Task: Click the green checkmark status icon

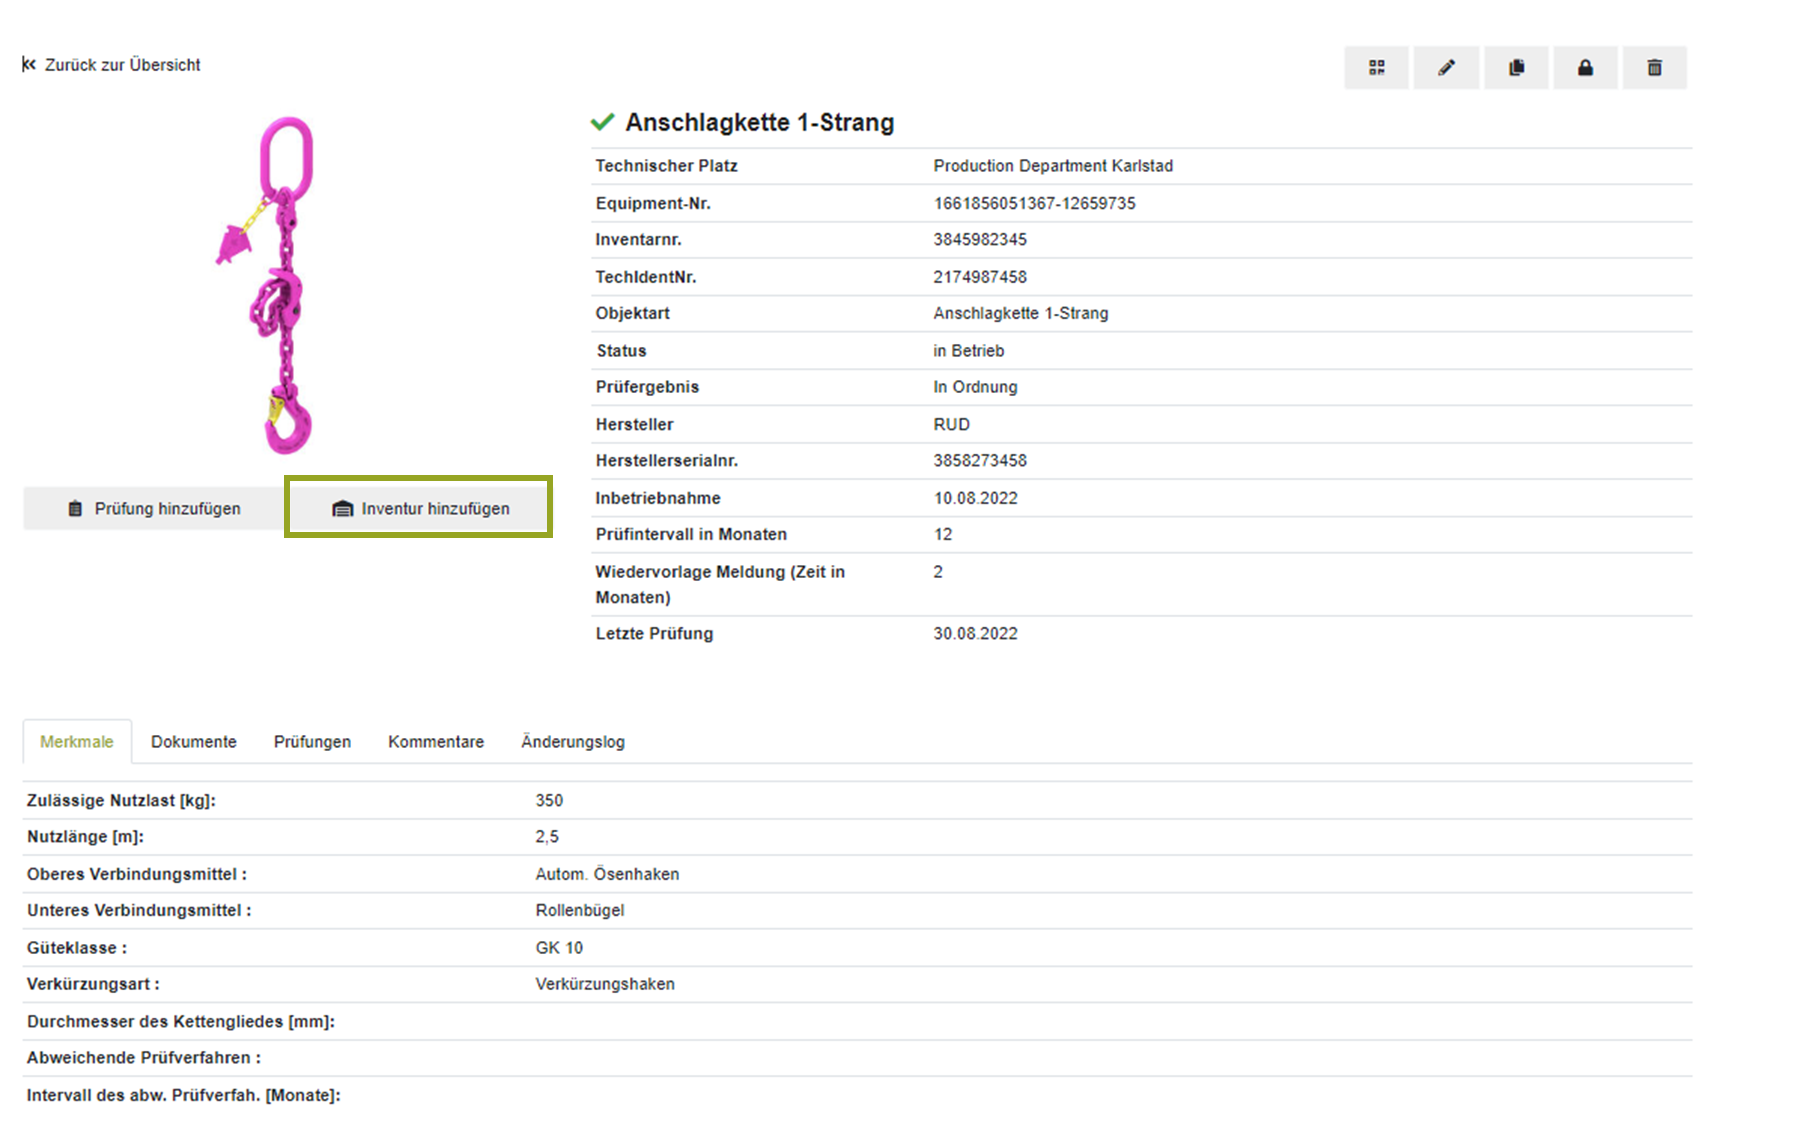Action: coord(602,122)
